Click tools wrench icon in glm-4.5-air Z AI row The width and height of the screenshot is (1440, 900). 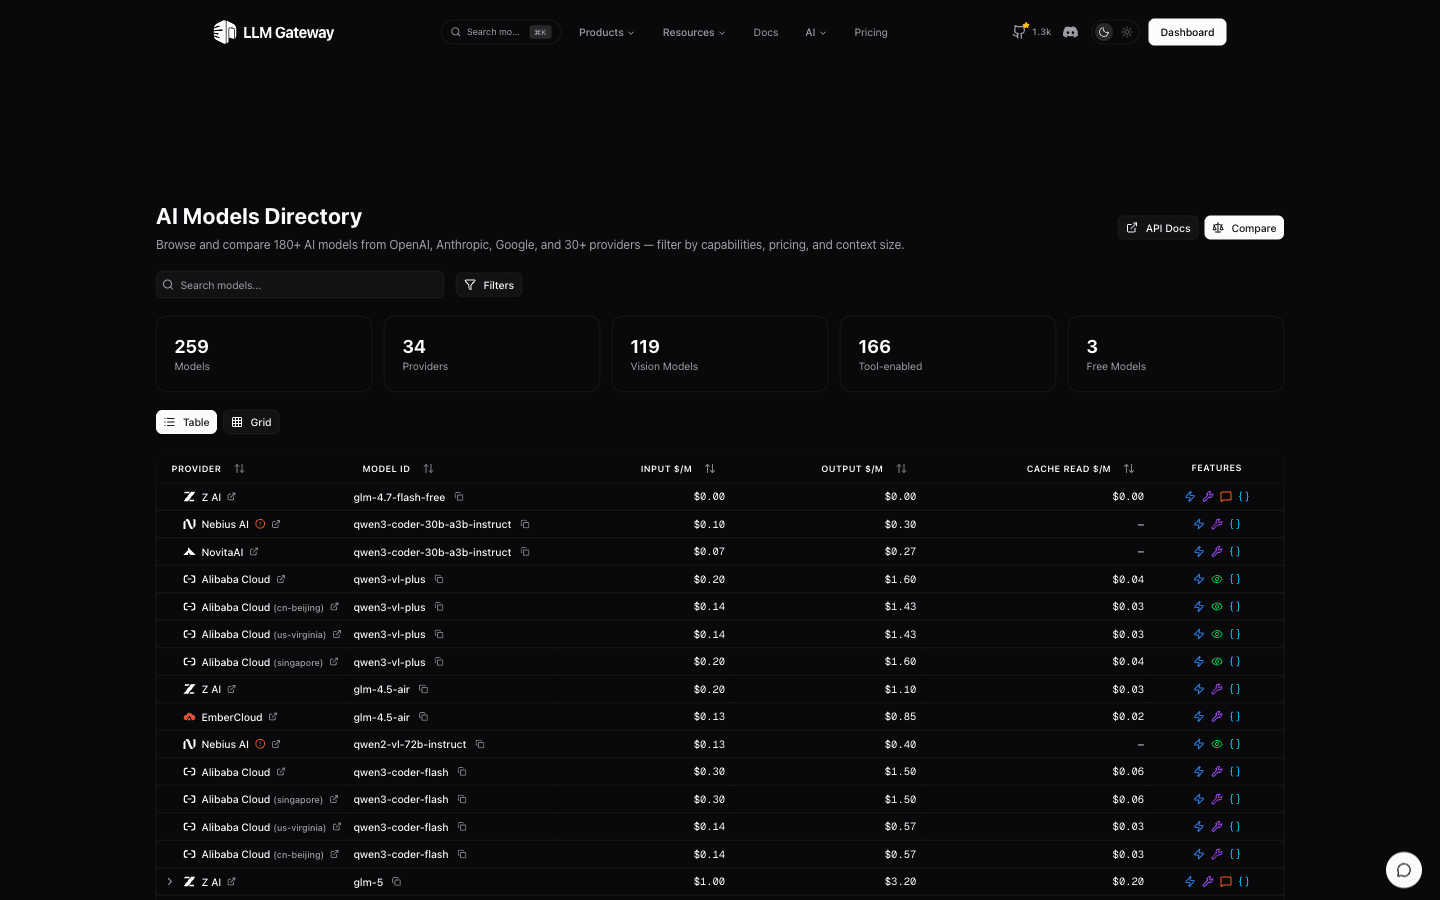[1217, 689]
